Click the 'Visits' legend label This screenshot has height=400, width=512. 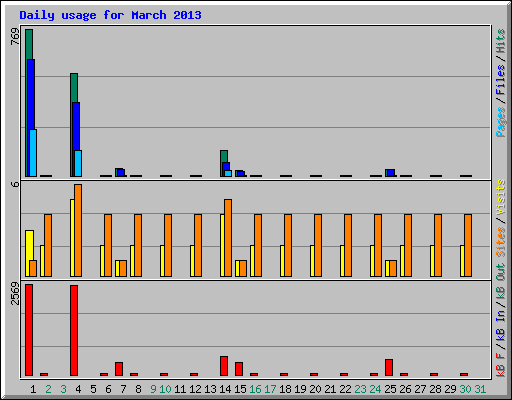500,198
